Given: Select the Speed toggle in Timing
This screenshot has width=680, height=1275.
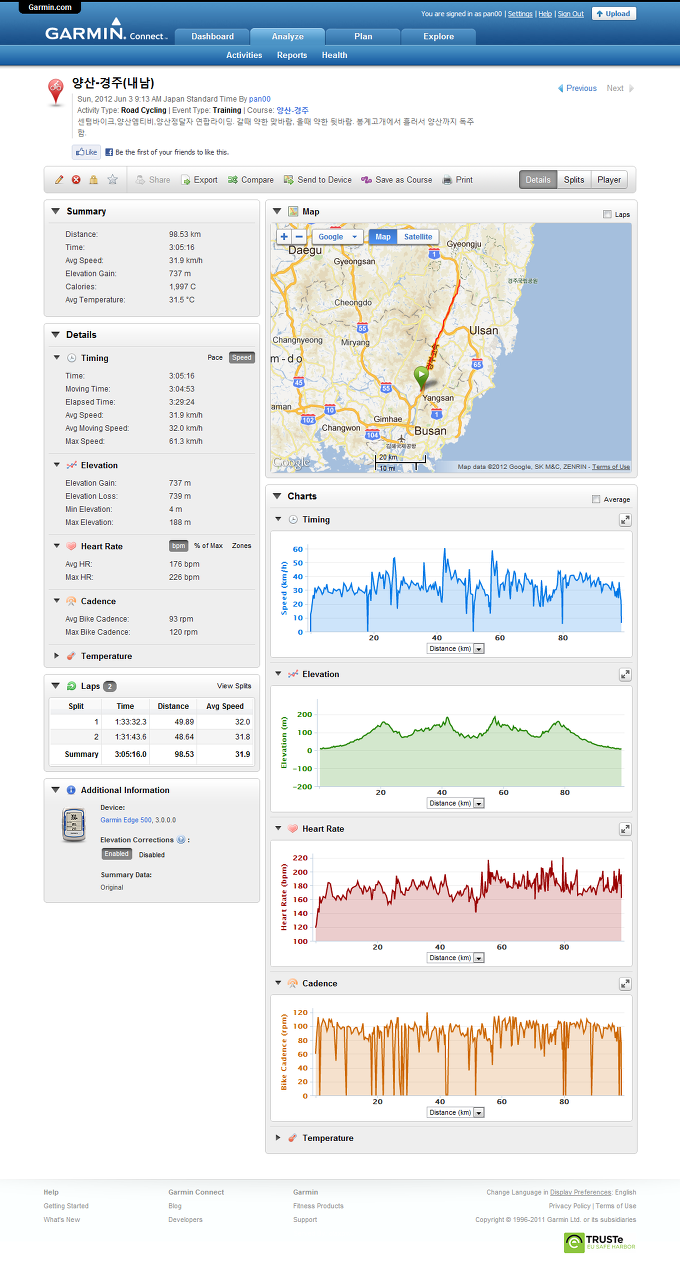Looking at the screenshot, I should (242, 358).
